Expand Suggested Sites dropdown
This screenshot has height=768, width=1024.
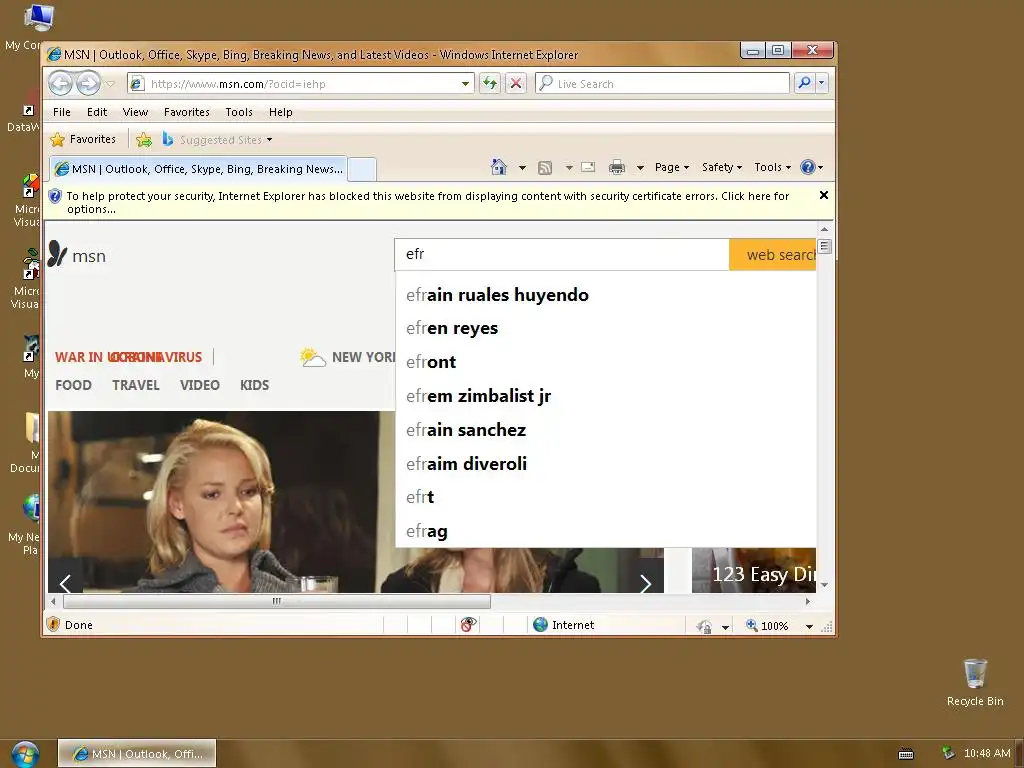[x=270, y=140]
